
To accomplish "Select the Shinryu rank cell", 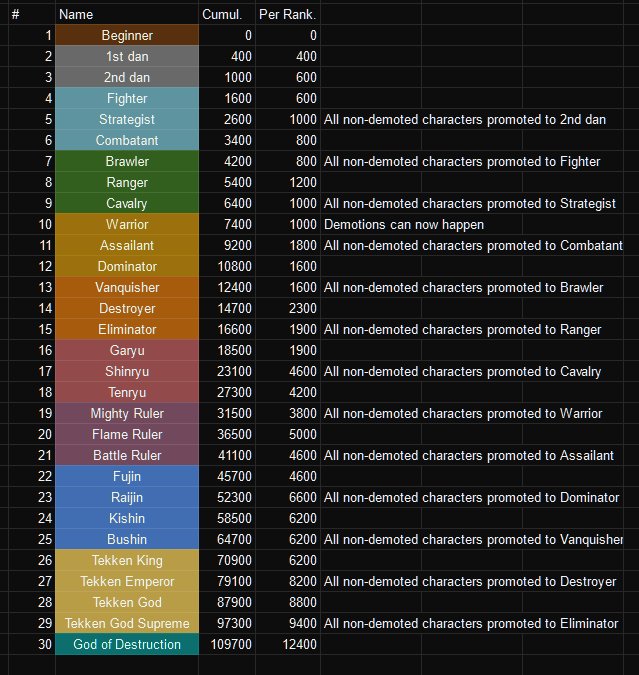I will [127, 372].
